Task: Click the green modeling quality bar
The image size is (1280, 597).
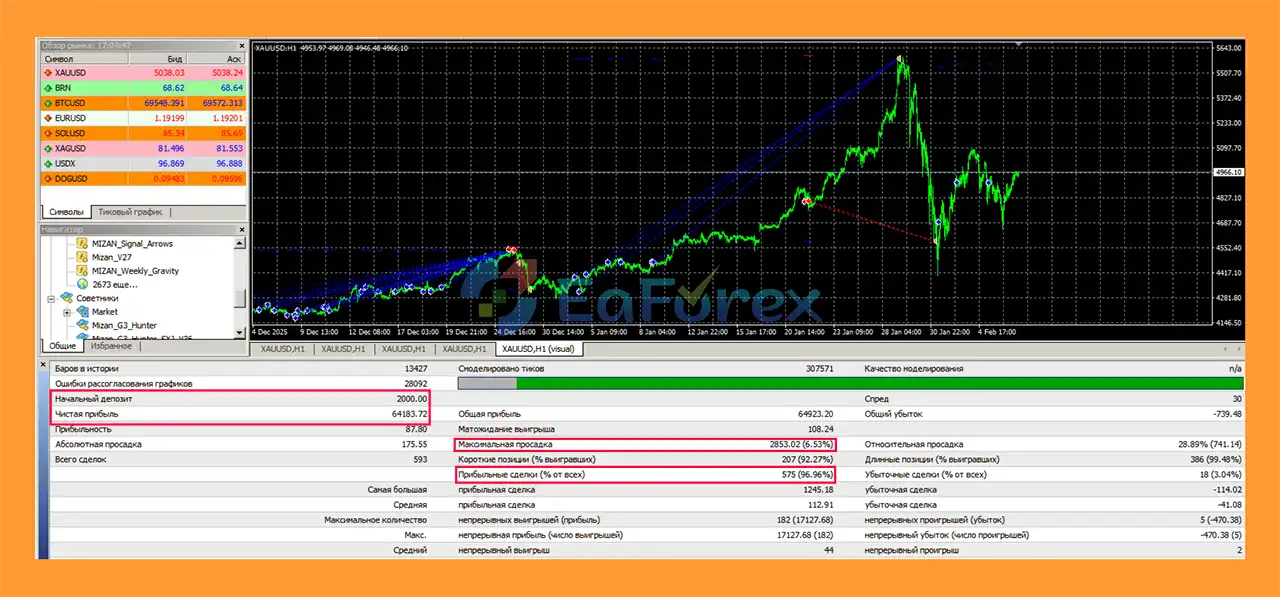Action: (880, 383)
